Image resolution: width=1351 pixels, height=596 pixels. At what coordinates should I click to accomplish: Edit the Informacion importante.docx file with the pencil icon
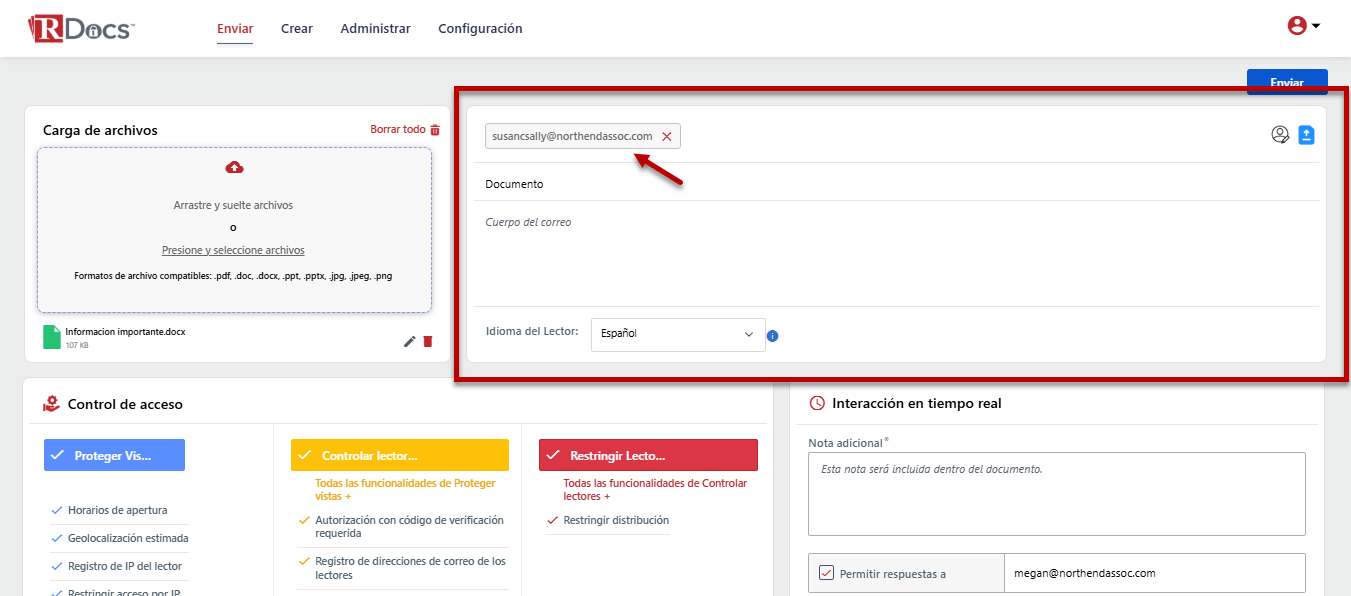[x=409, y=341]
